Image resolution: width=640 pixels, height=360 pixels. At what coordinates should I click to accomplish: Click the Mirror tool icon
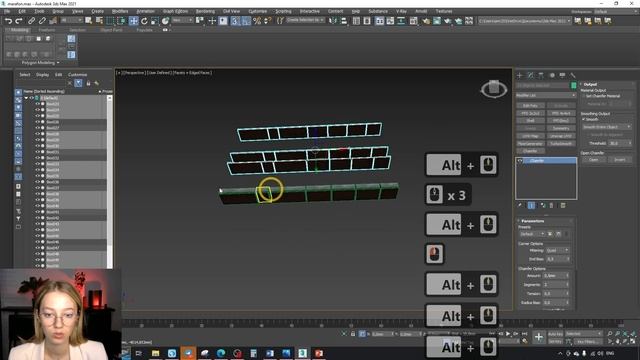pyautogui.click(x=333, y=21)
